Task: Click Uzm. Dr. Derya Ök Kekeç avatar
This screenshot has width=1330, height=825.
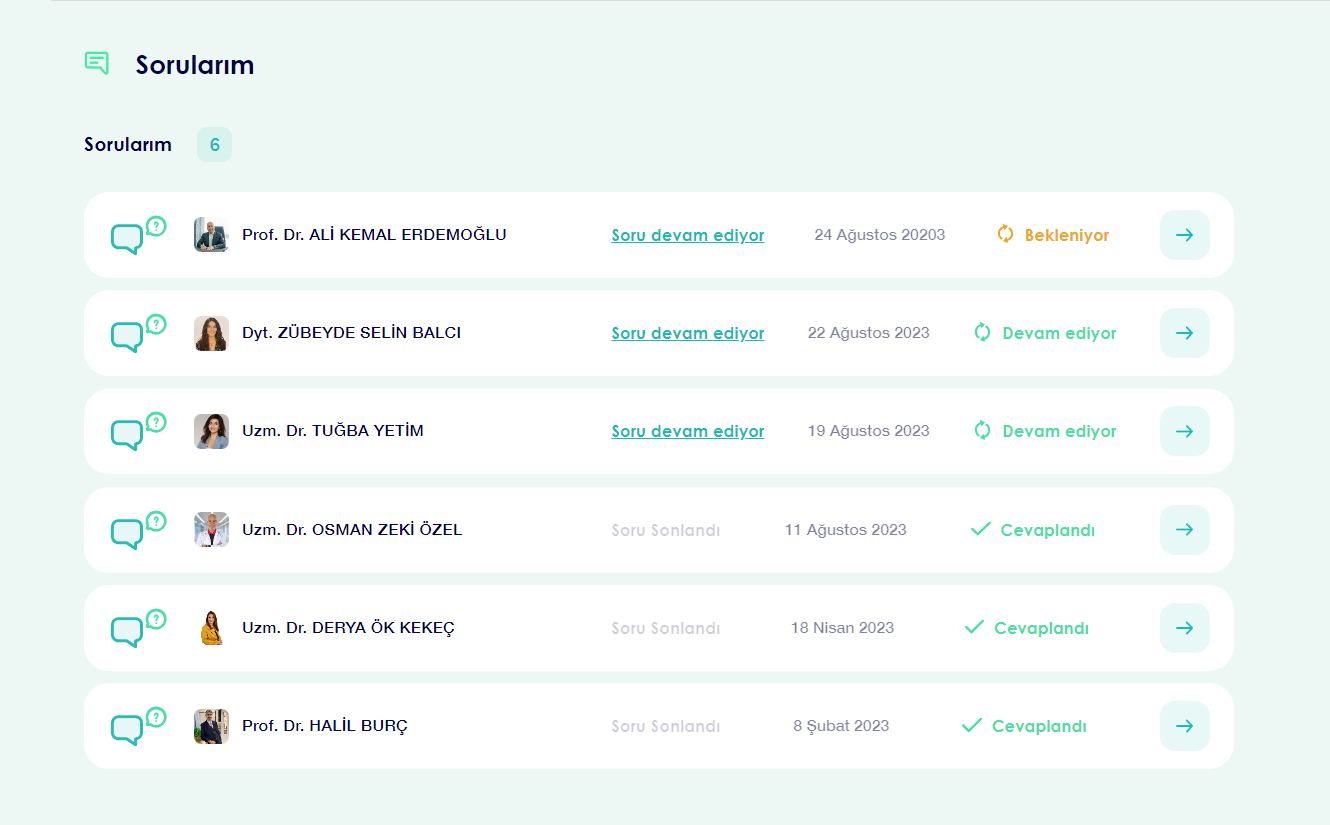Action: click(x=211, y=628)
